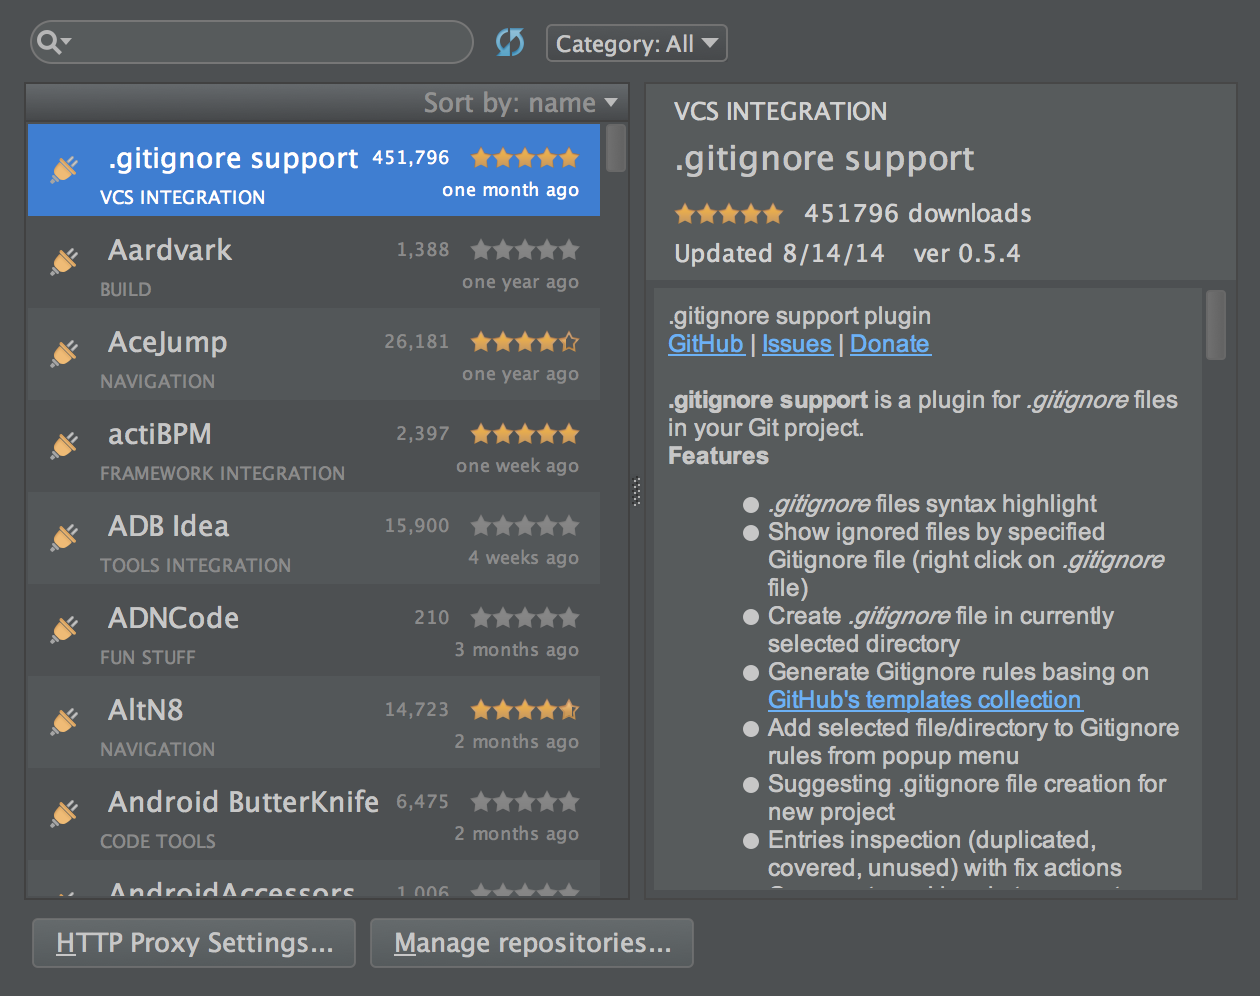The image size is (1260, 996).
Task: Click the BUILD category label under Aardvark
Action: [x=126, y=289]
